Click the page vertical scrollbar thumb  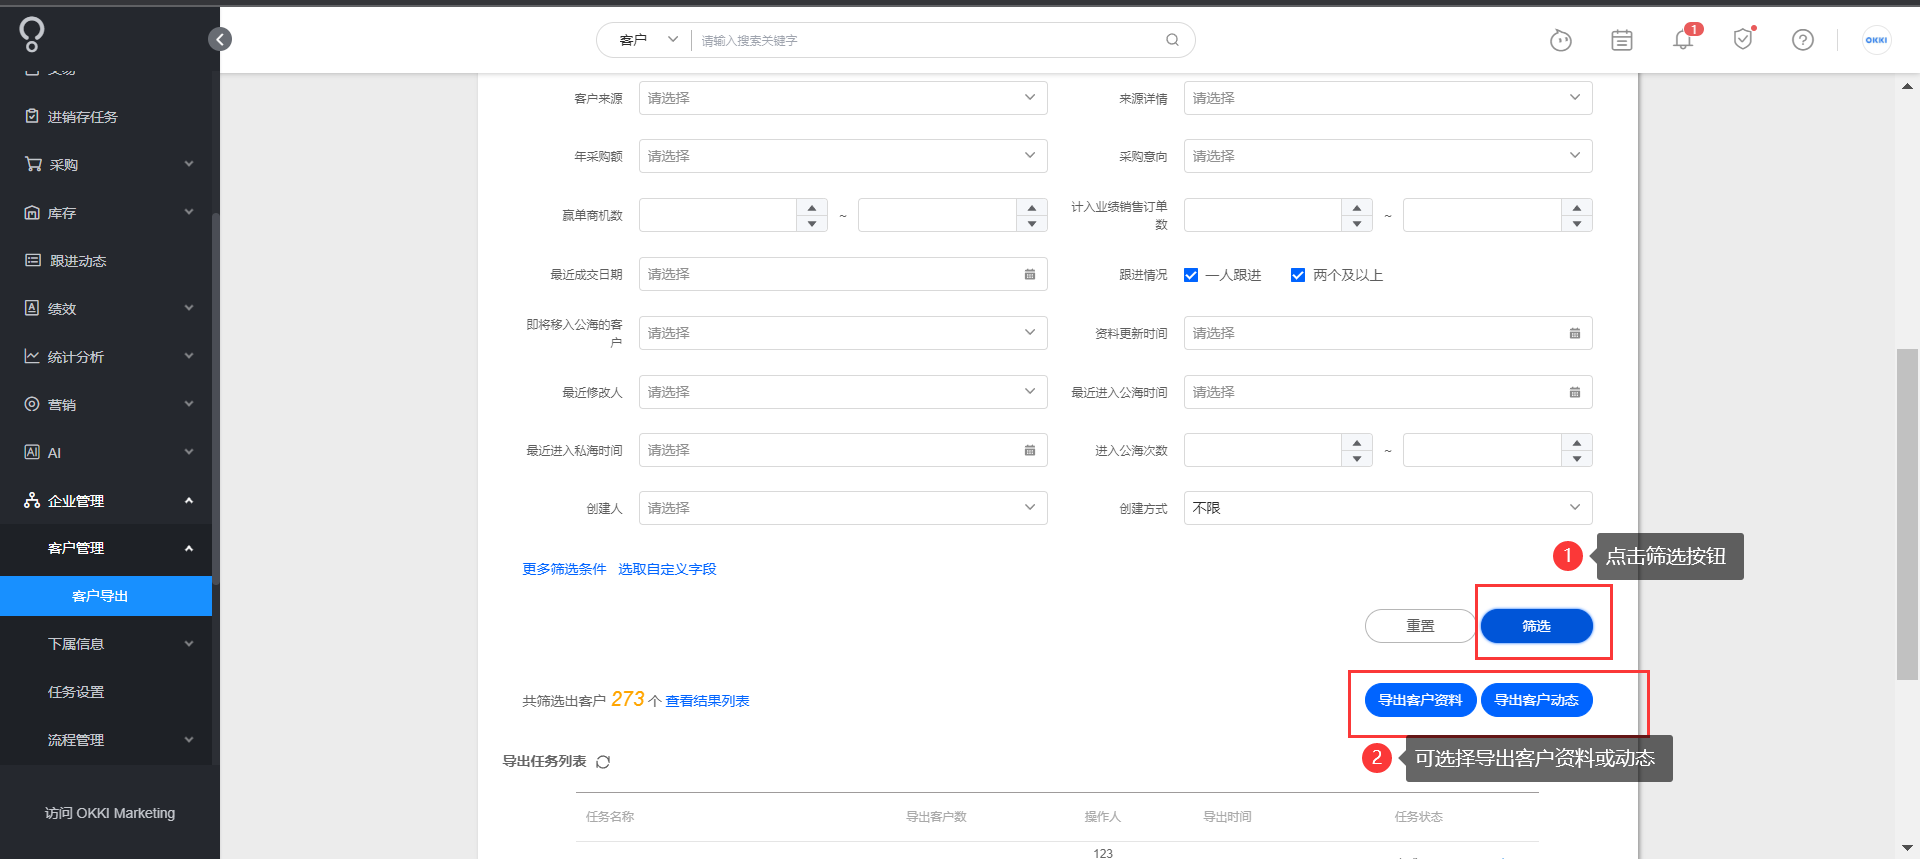coord(1907,514)
